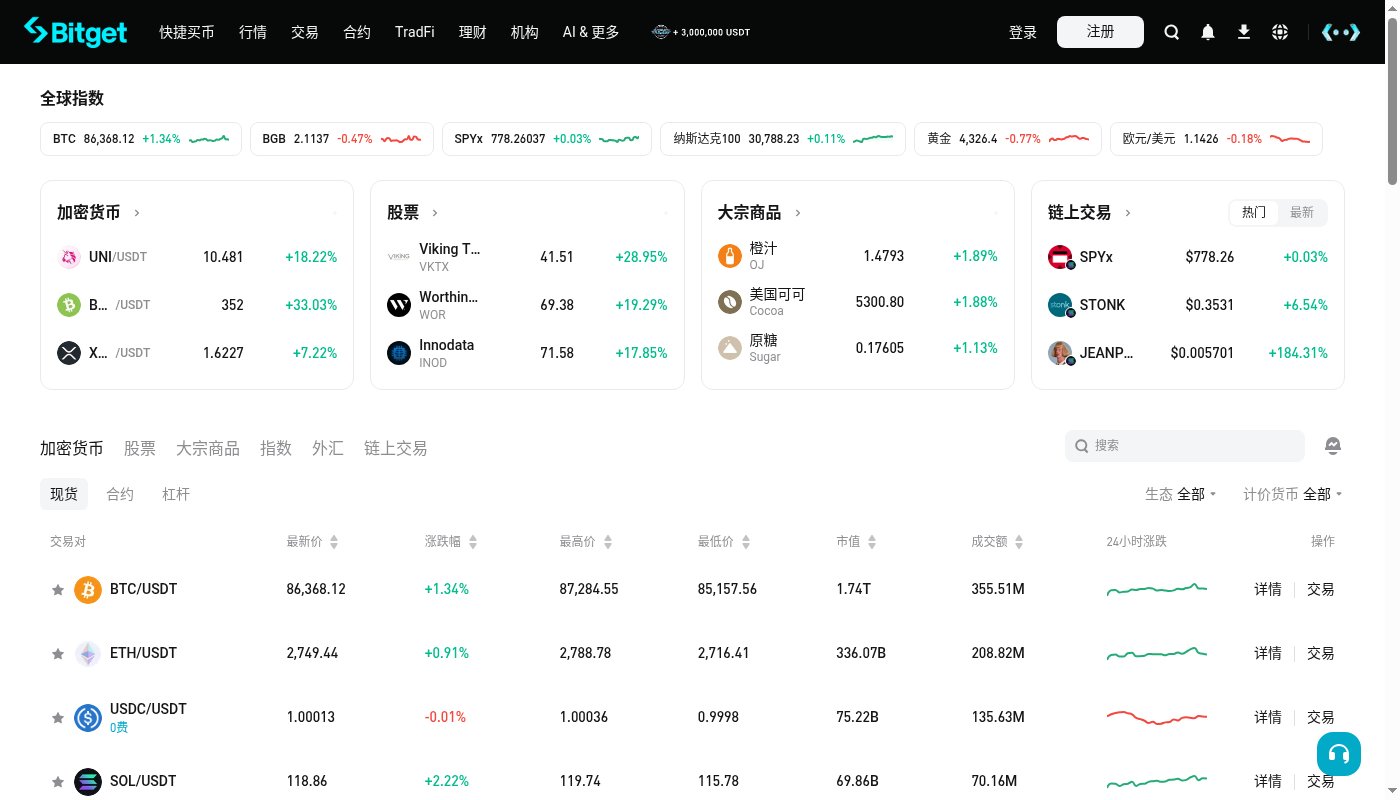
Task: Open the search magnifier icon in header
Action: coord(1172,32)
